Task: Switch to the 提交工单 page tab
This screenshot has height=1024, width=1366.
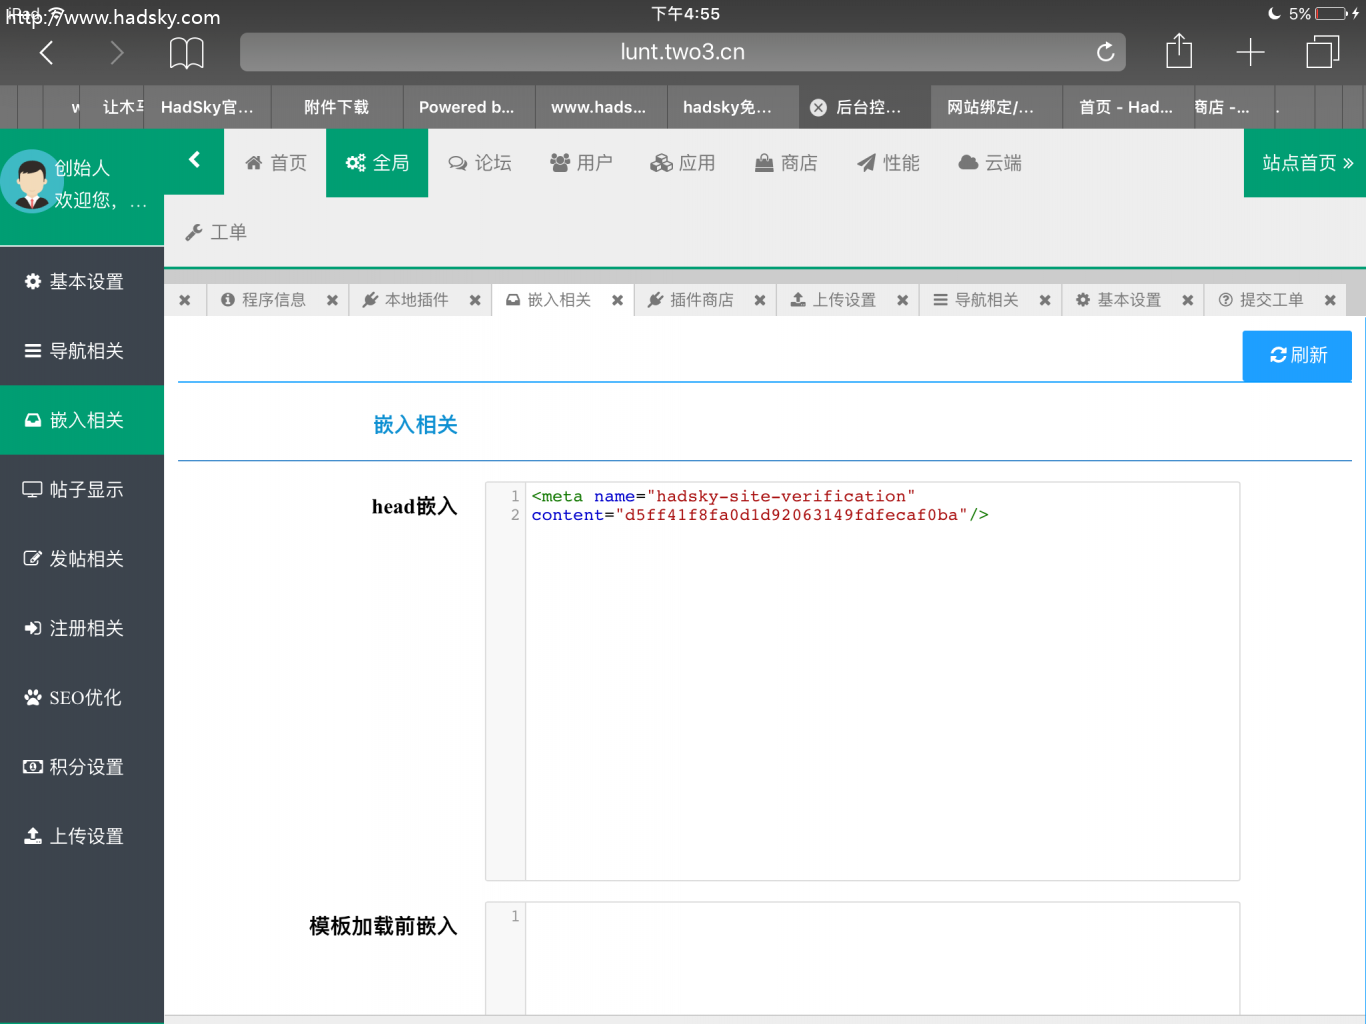Action: pos(1261,300)
